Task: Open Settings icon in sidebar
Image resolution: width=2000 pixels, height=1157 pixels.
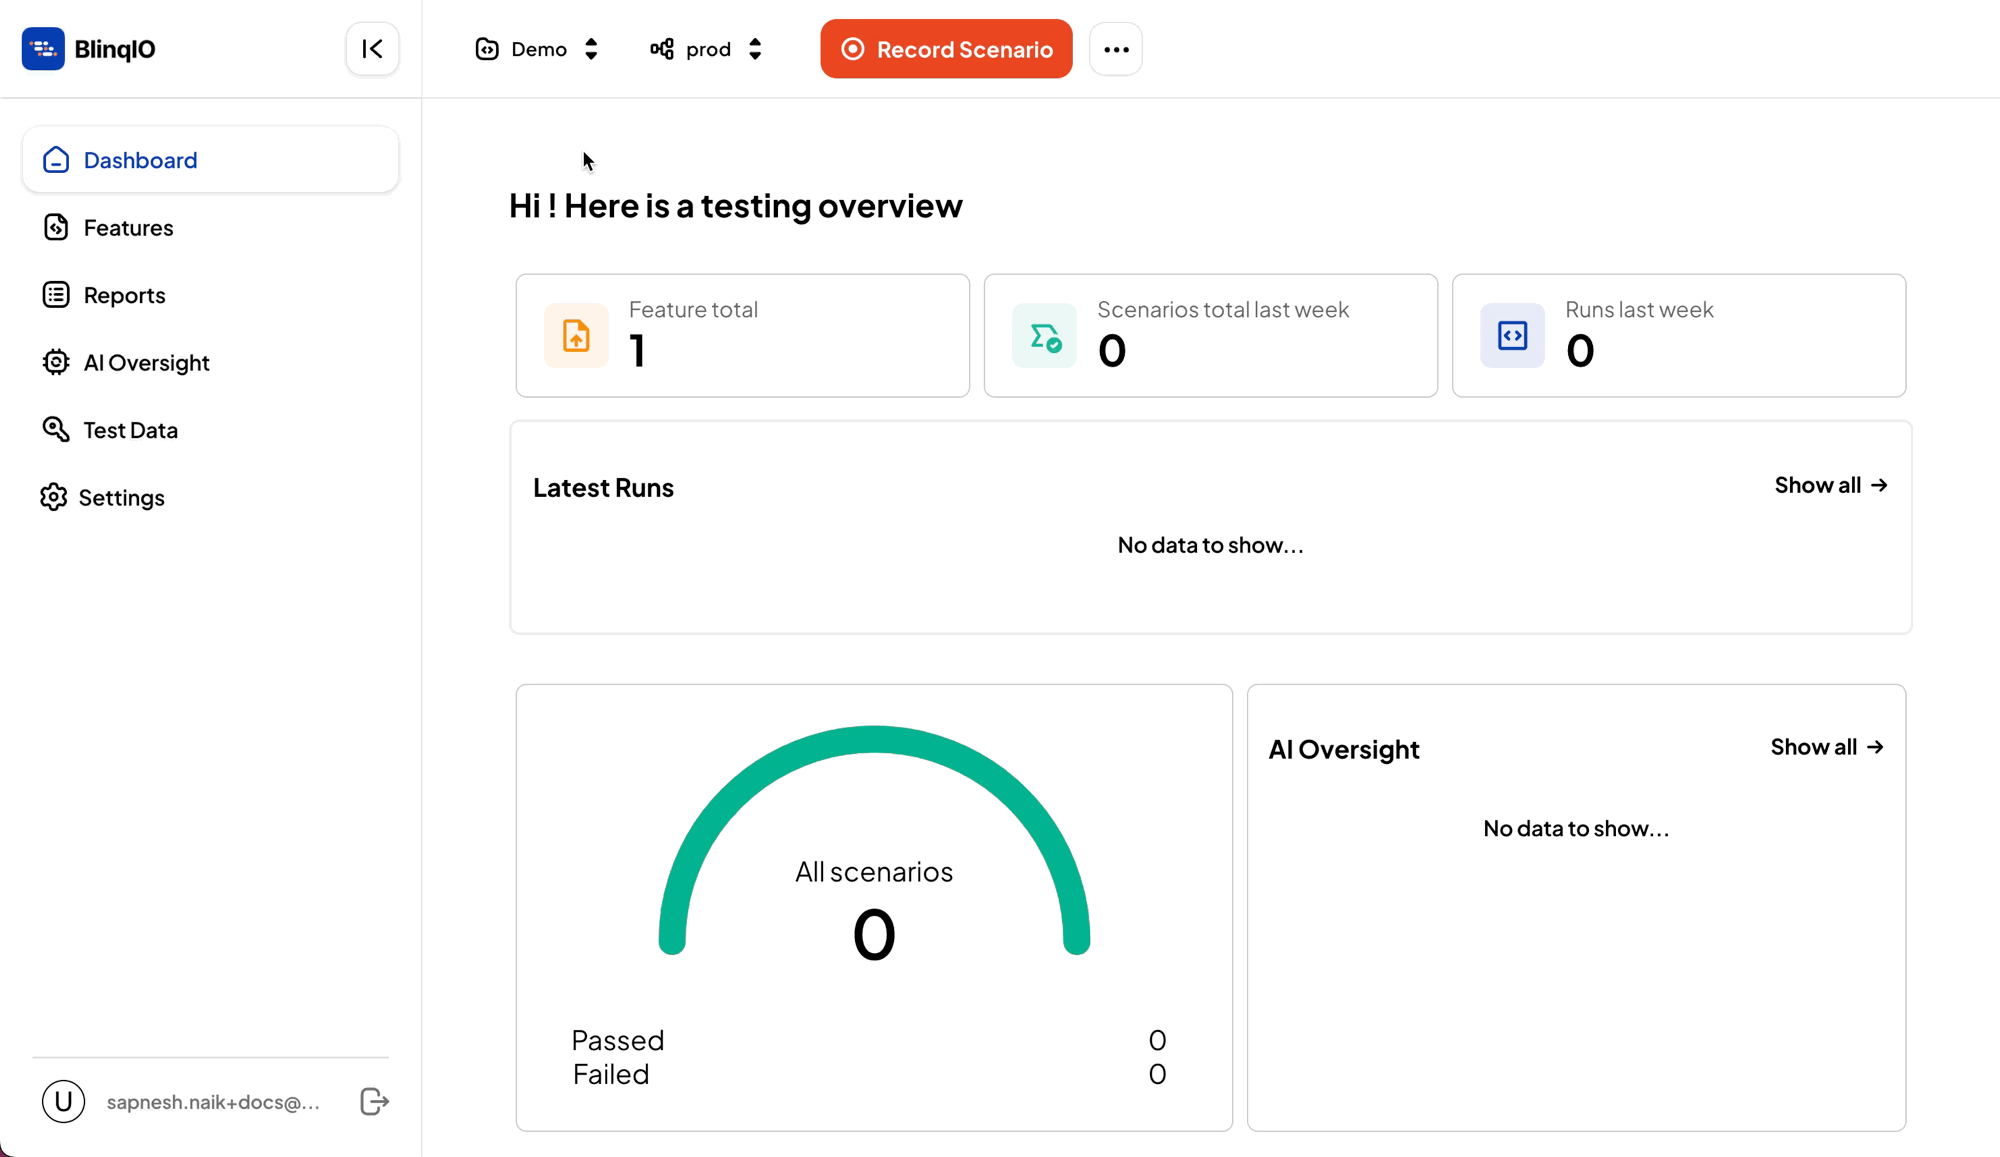Action: pyautogui.click(x=55, y=497)
